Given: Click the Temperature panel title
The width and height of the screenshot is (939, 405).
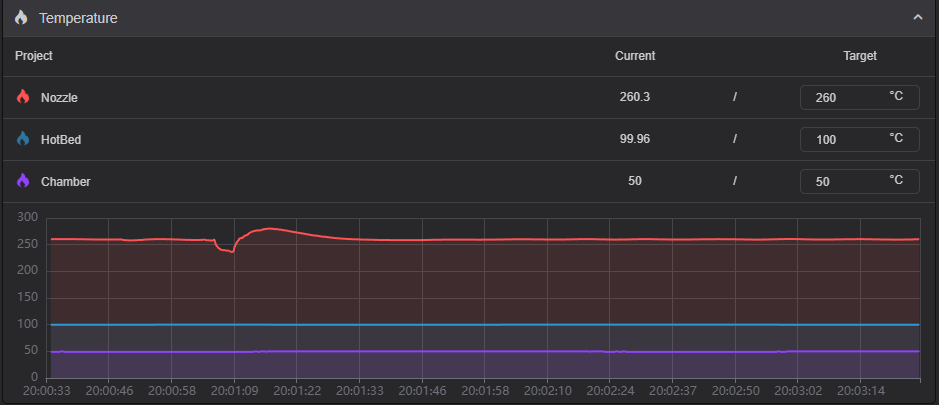Looking at the screenshot, I should click(x=78, y=18).
